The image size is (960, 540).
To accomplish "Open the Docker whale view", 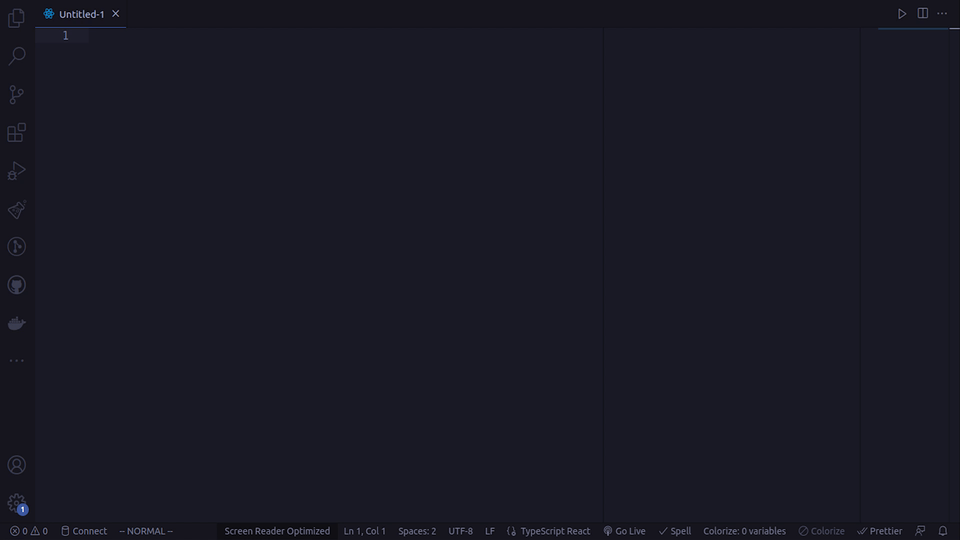I will tap(17, 323).
